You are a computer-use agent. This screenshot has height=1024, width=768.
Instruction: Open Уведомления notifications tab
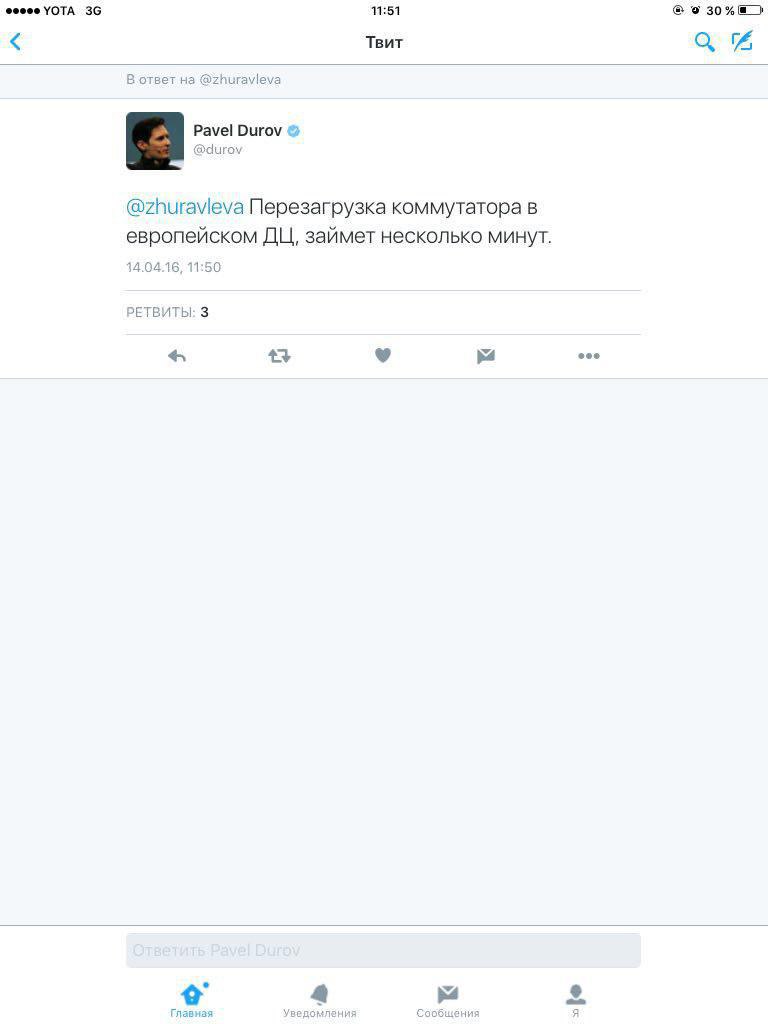pos(320,1002)
